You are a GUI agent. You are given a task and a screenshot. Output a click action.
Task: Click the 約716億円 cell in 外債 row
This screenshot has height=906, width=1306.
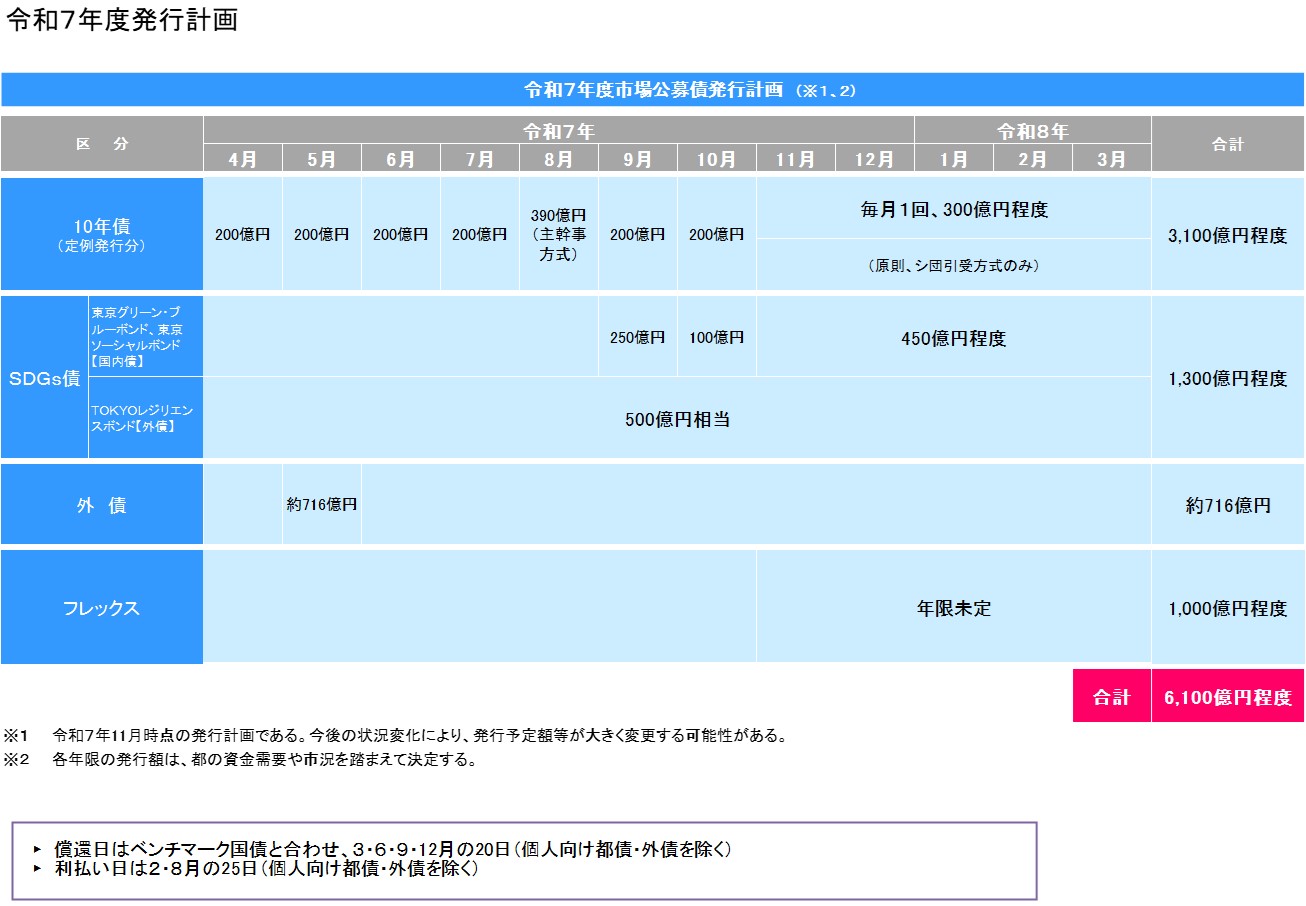point(320,505)
